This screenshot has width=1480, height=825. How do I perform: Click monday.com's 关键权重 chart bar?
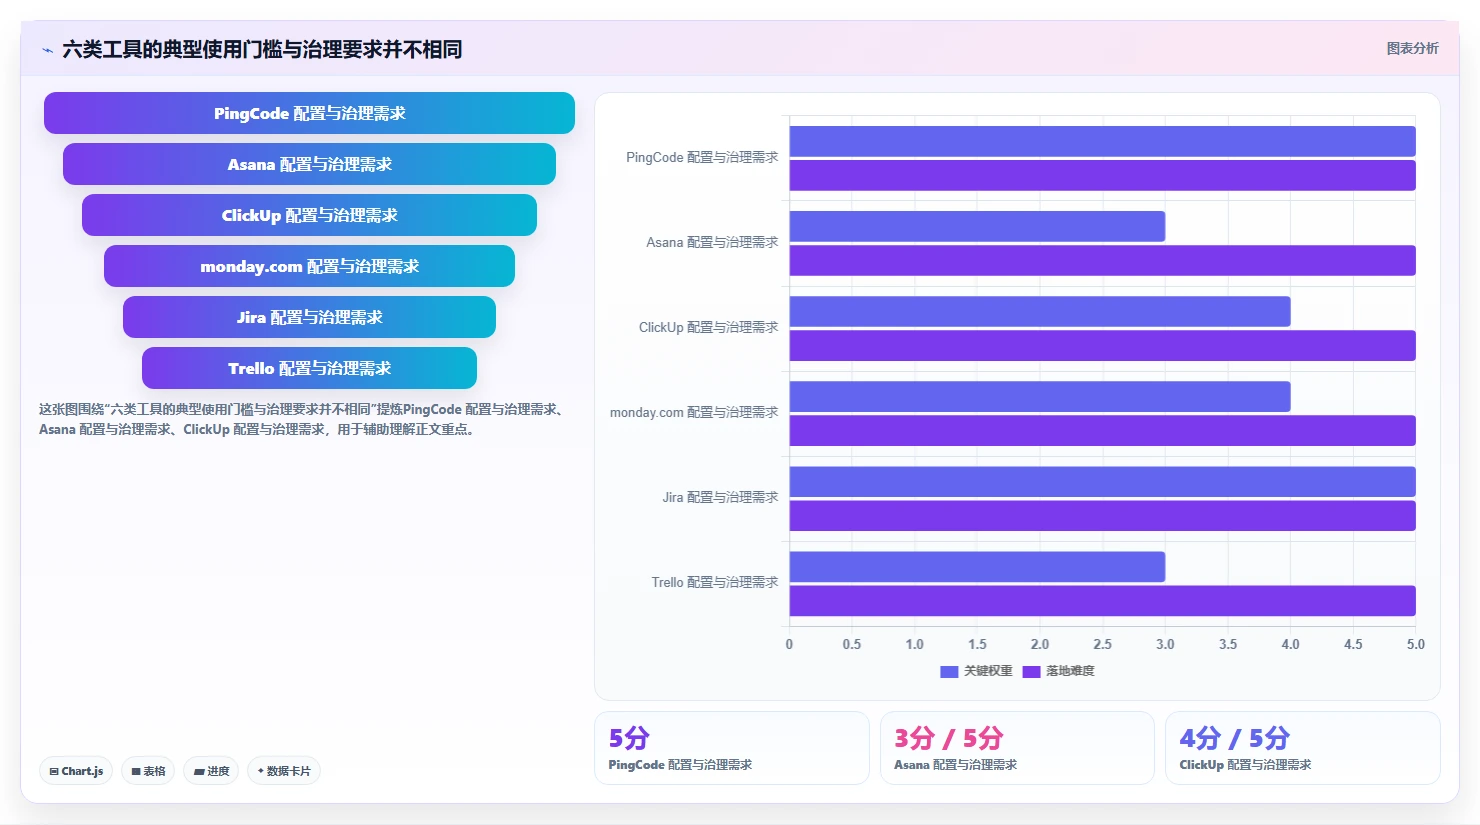tap(1040, 396)
